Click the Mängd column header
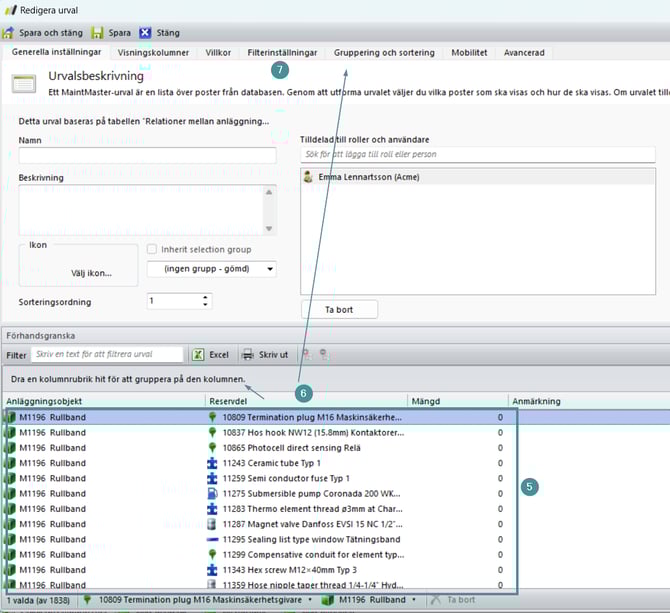 (458, 401)
